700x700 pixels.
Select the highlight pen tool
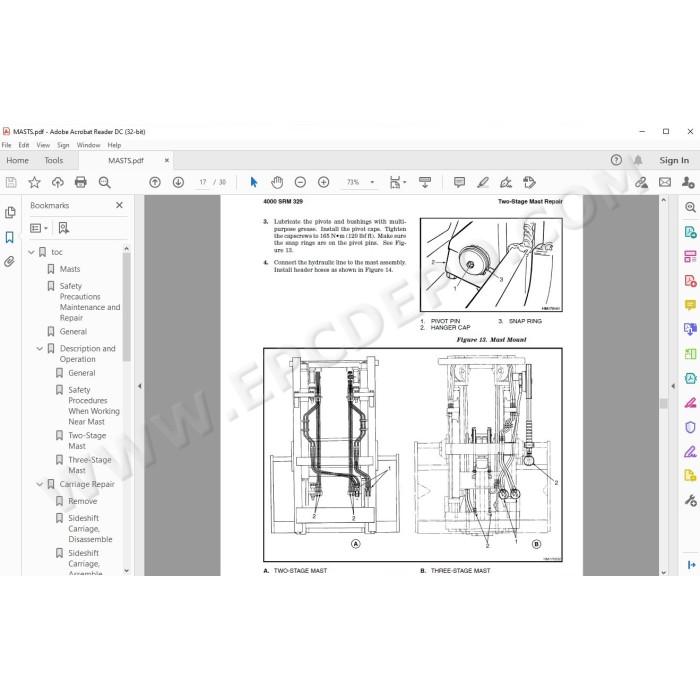click(483, 183)
